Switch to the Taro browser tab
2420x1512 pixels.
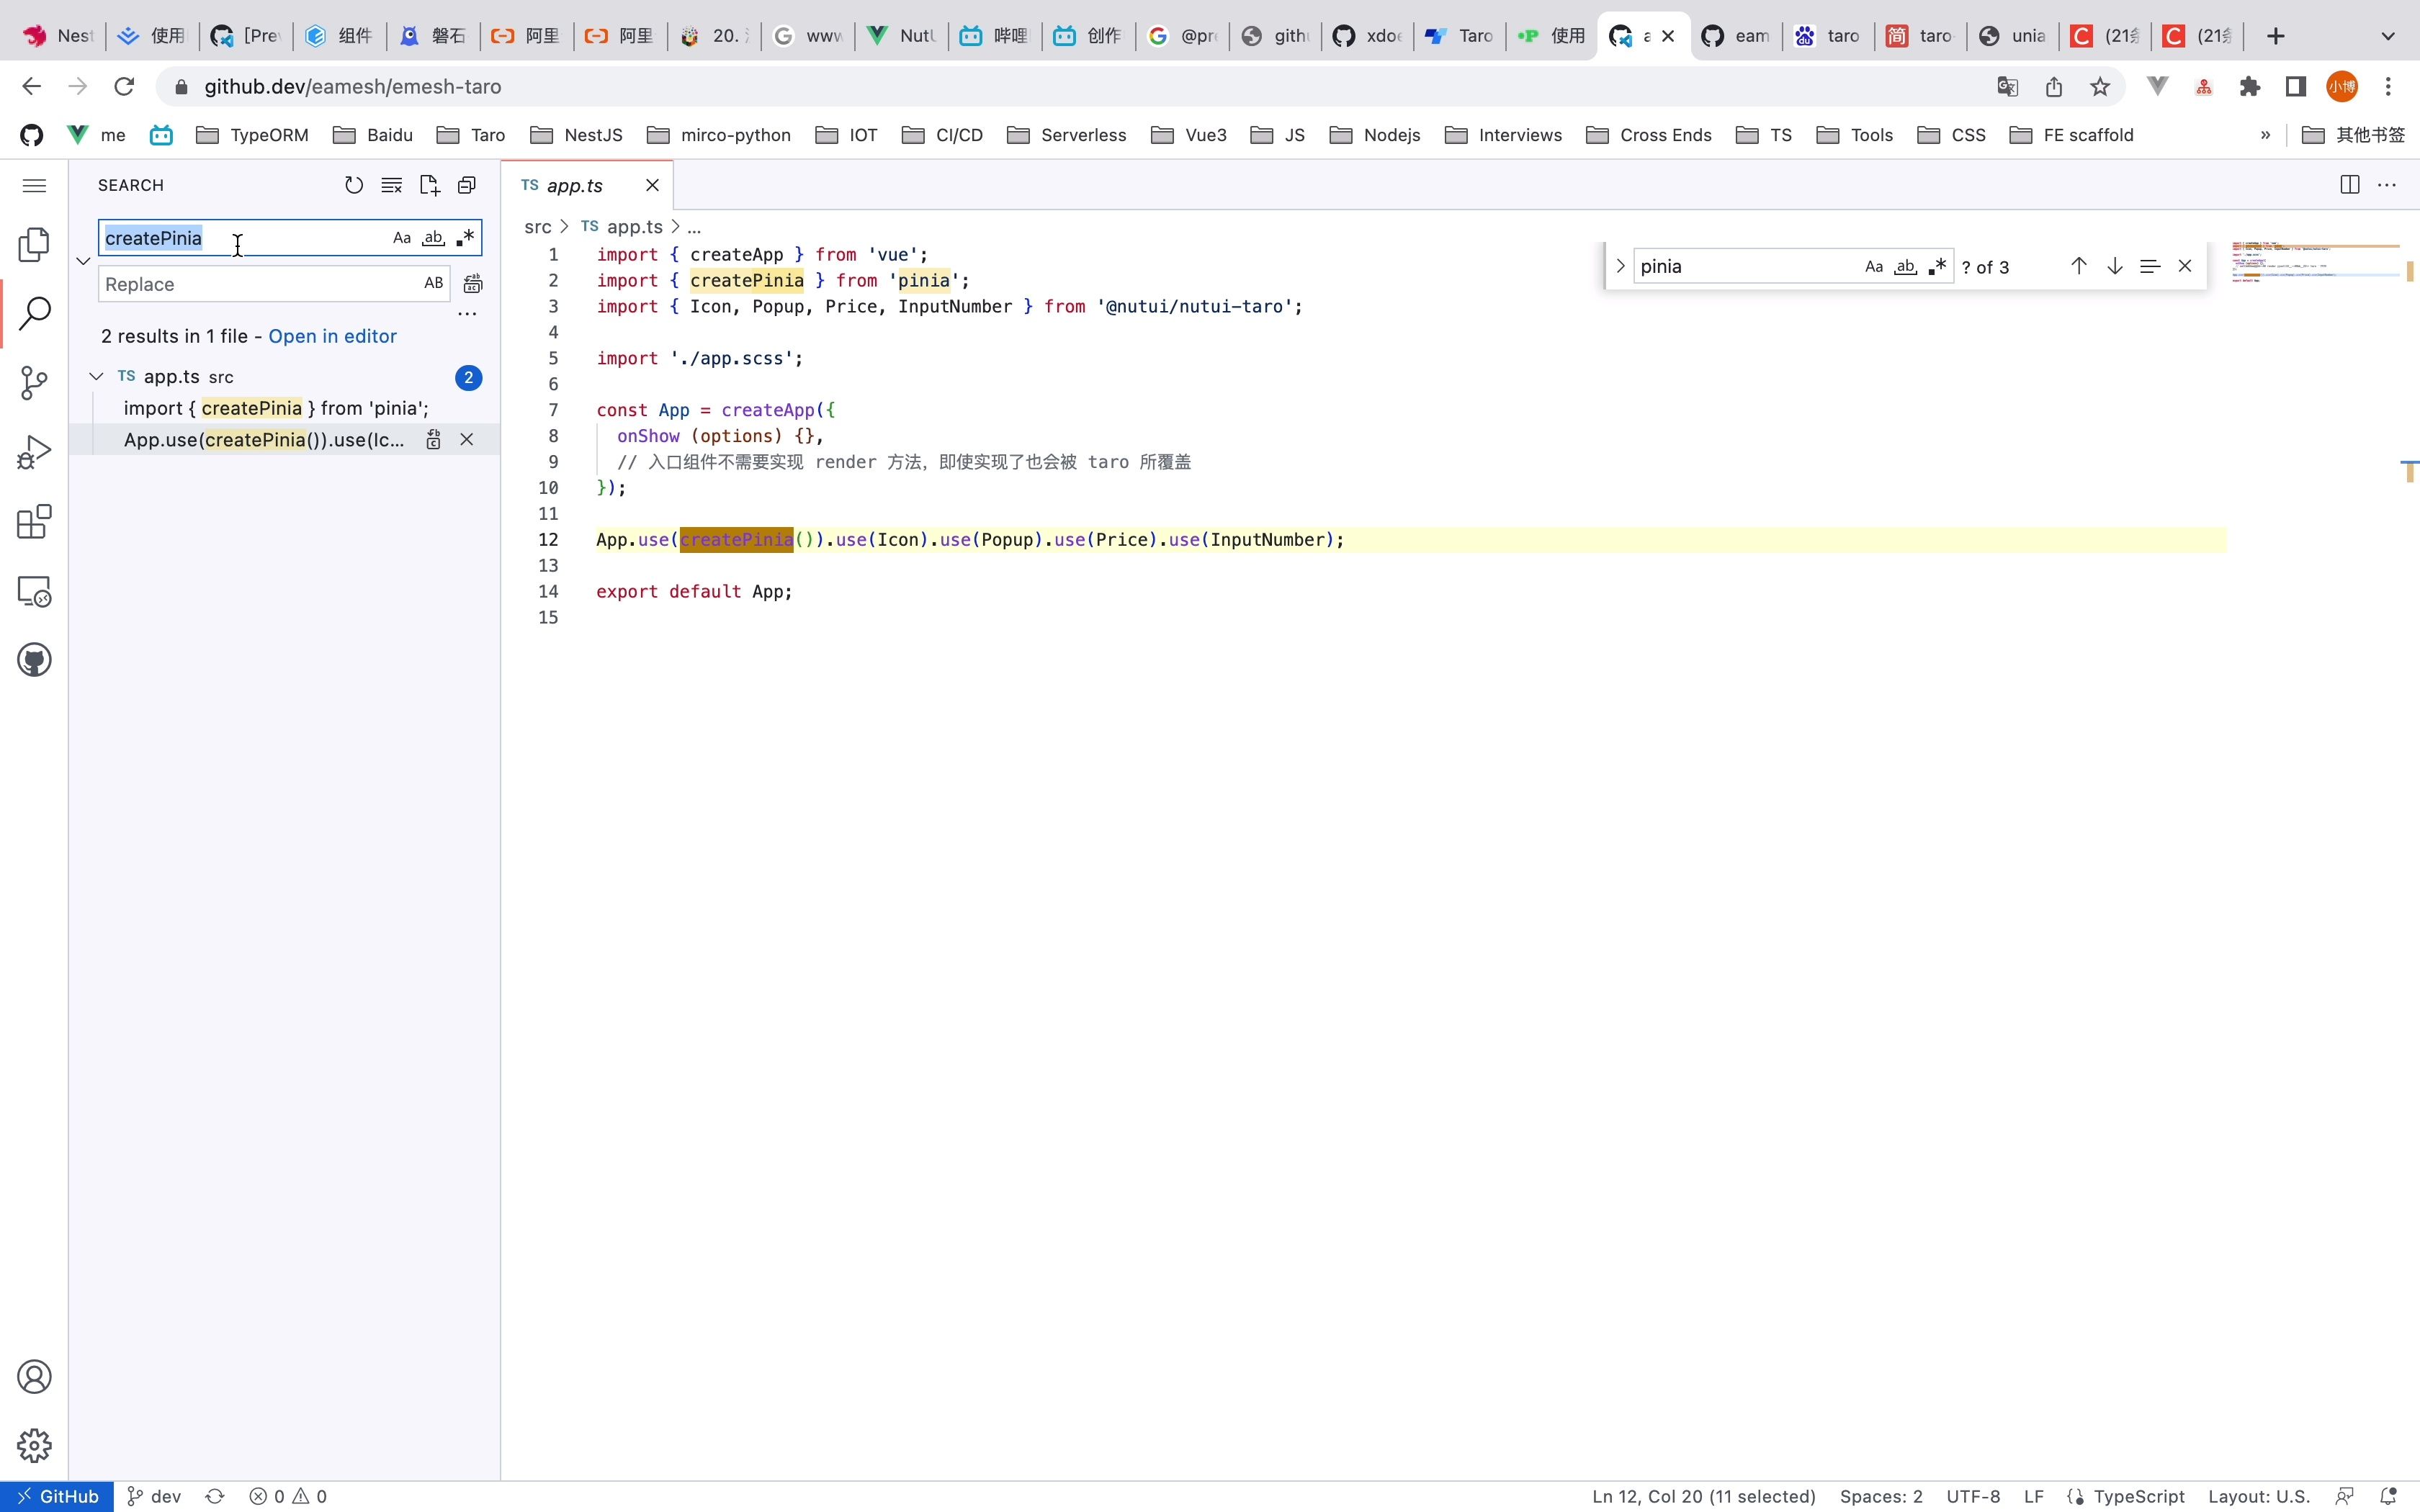click(x=1459, y=36)
